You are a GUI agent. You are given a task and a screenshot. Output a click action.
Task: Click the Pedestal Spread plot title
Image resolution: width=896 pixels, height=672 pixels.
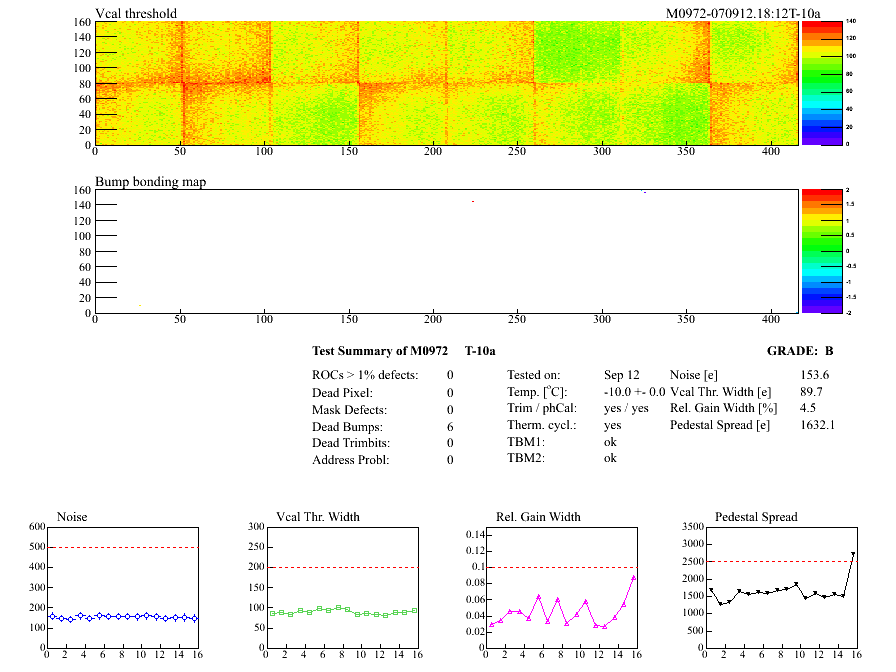click(756, 517)
